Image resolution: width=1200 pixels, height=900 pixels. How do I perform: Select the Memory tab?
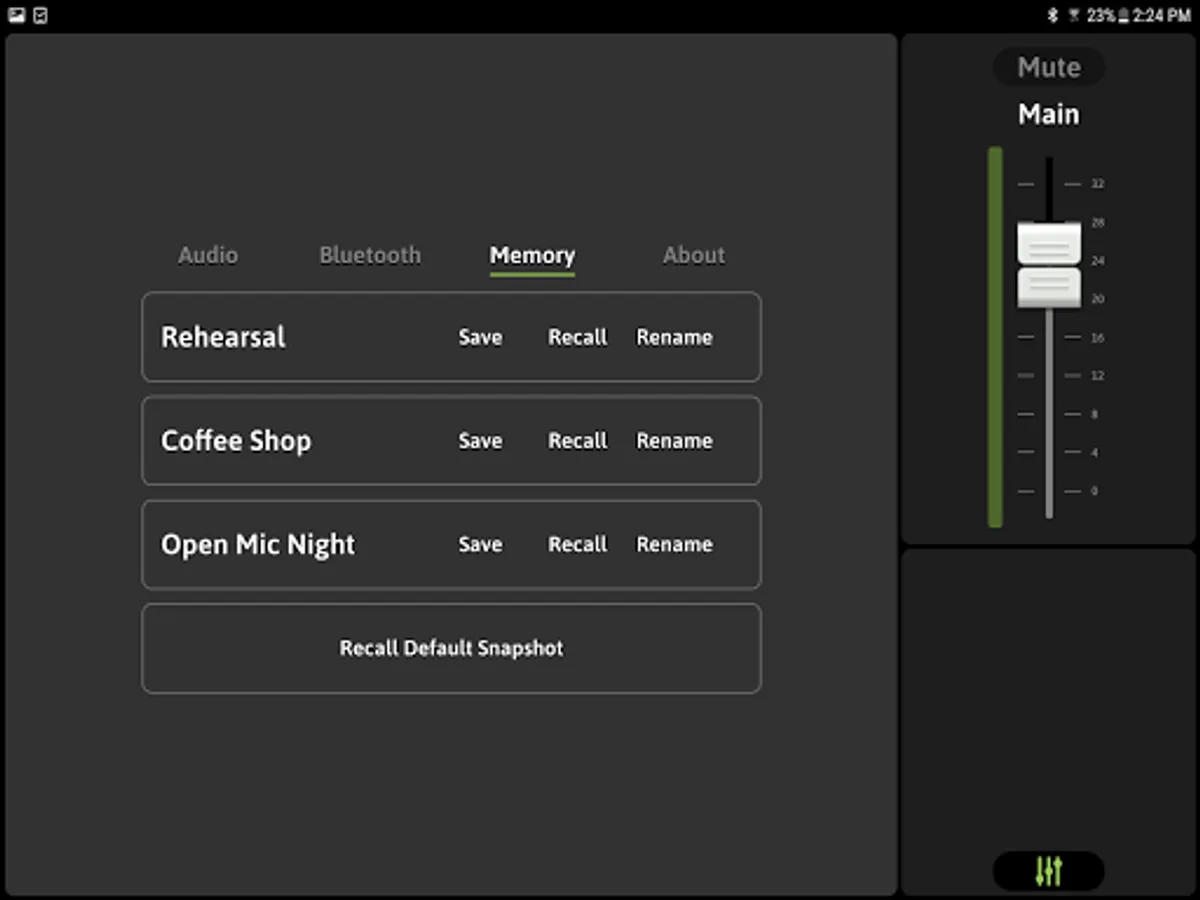tap(532, 256)
